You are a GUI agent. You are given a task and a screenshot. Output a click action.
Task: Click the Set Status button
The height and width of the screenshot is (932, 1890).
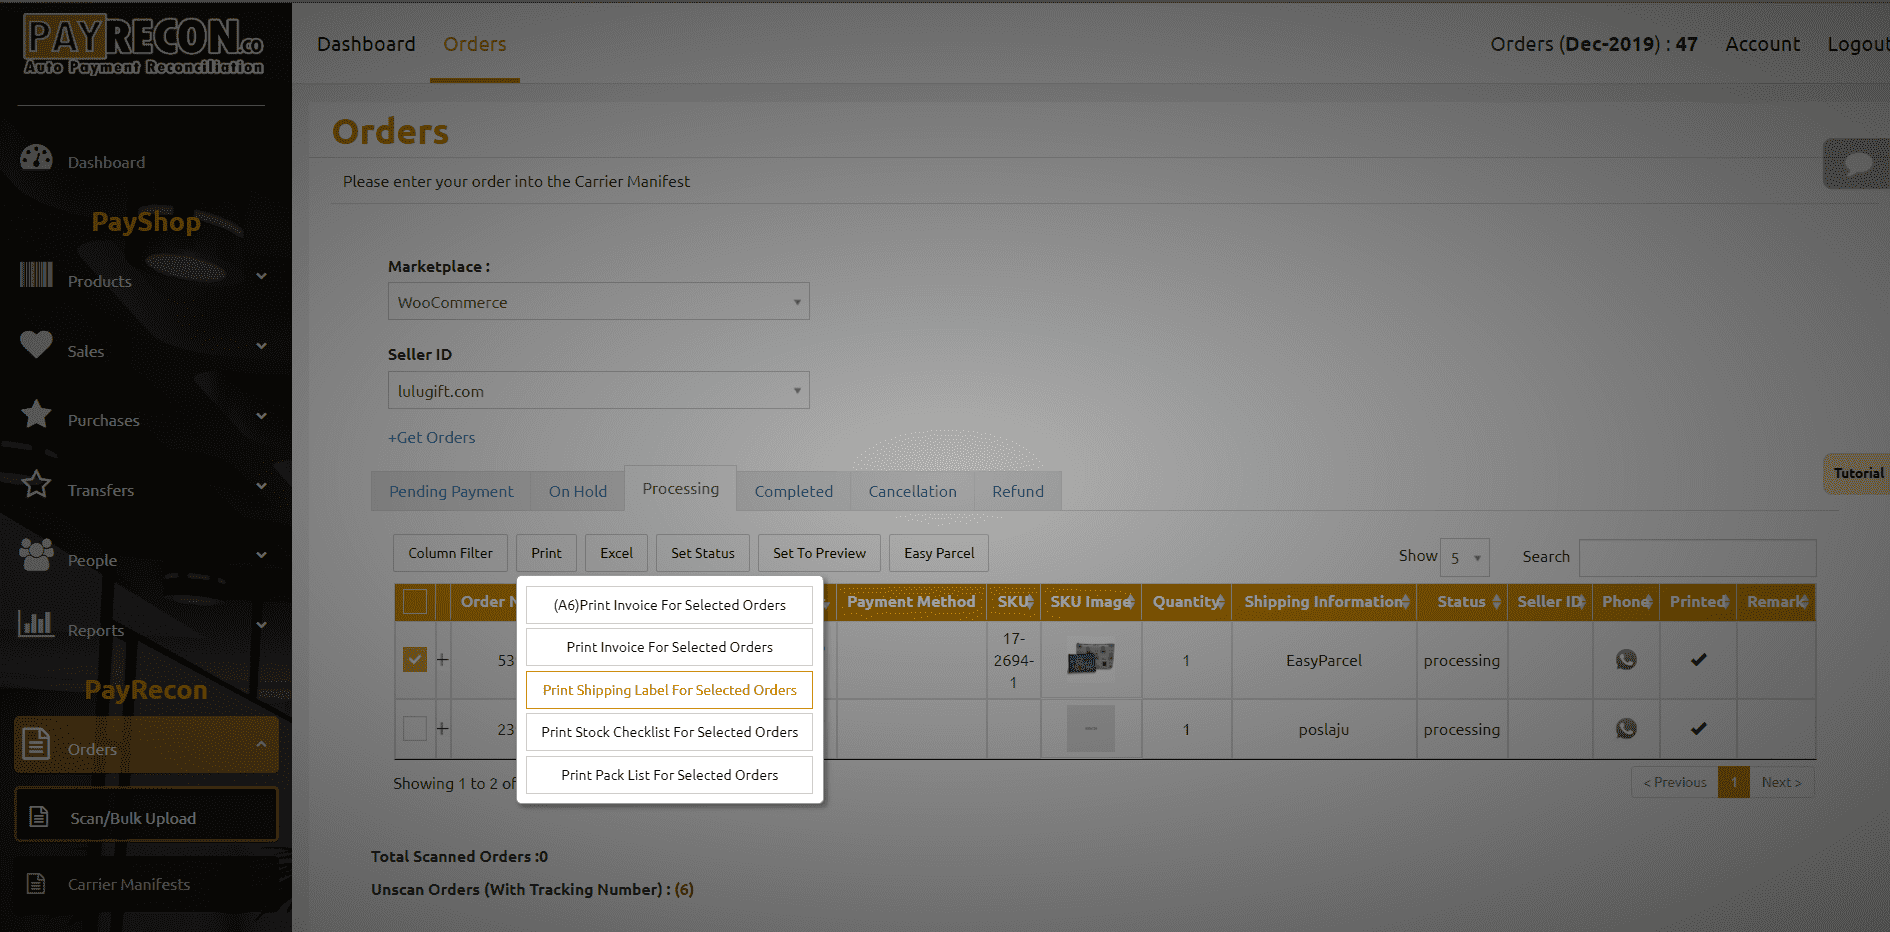[703, 553]
